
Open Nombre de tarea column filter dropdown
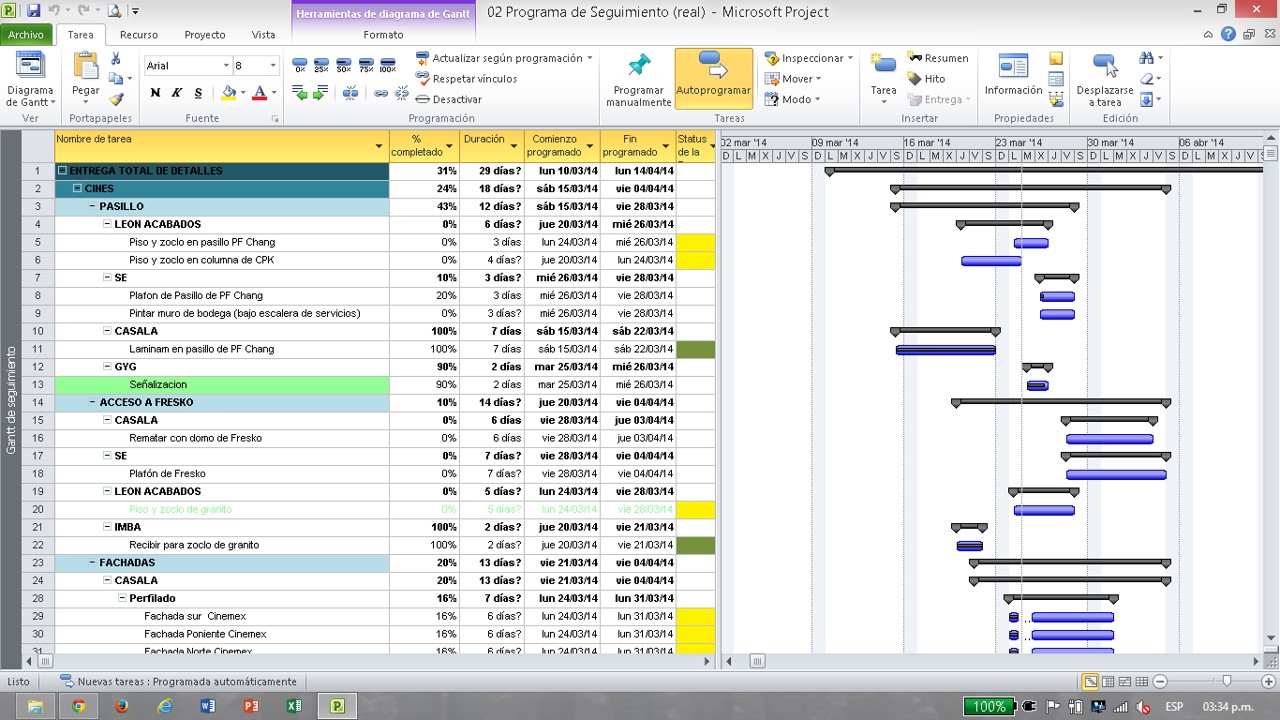(379, 148)
